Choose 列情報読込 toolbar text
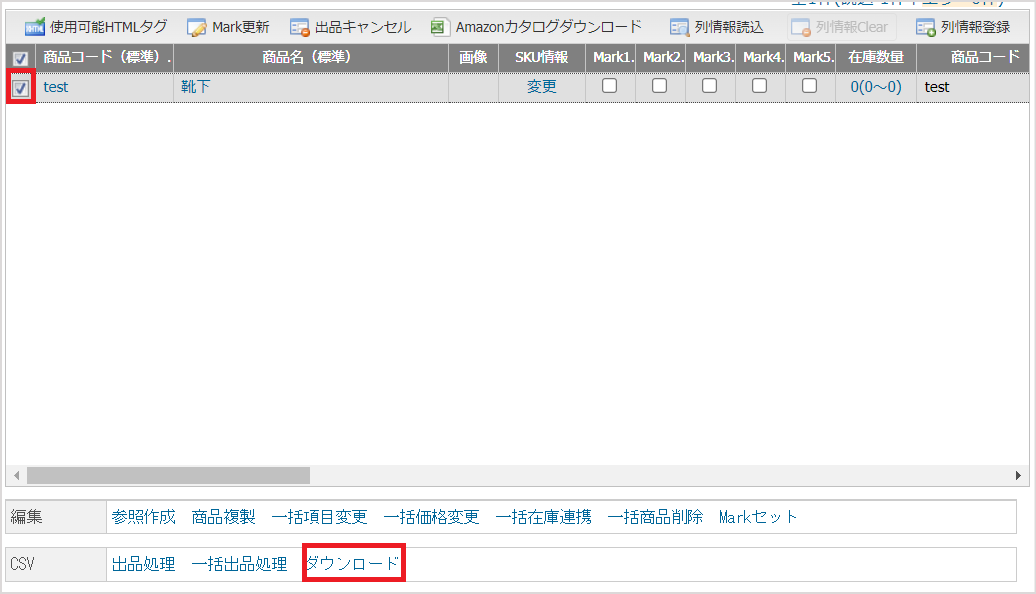The height and width of the screenshot is (594, 1036). click(x=729, y=27)
